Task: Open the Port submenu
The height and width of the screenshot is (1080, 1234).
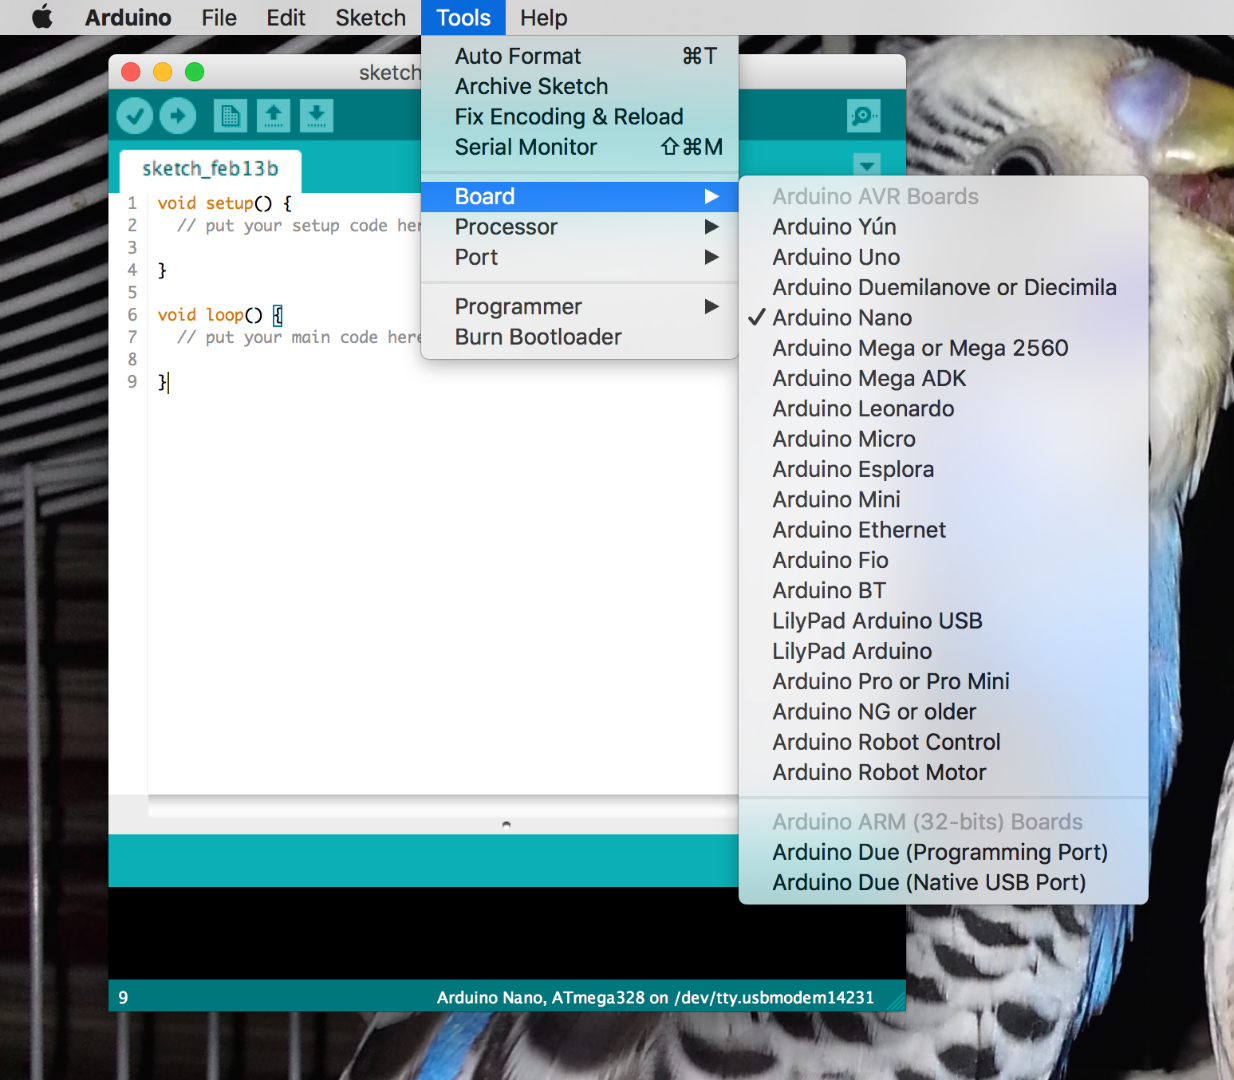Action: point(475,257)
